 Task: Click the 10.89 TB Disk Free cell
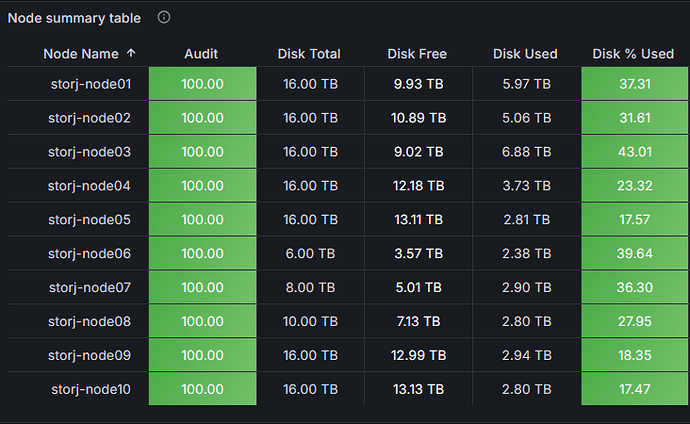(x=418, y=118)
